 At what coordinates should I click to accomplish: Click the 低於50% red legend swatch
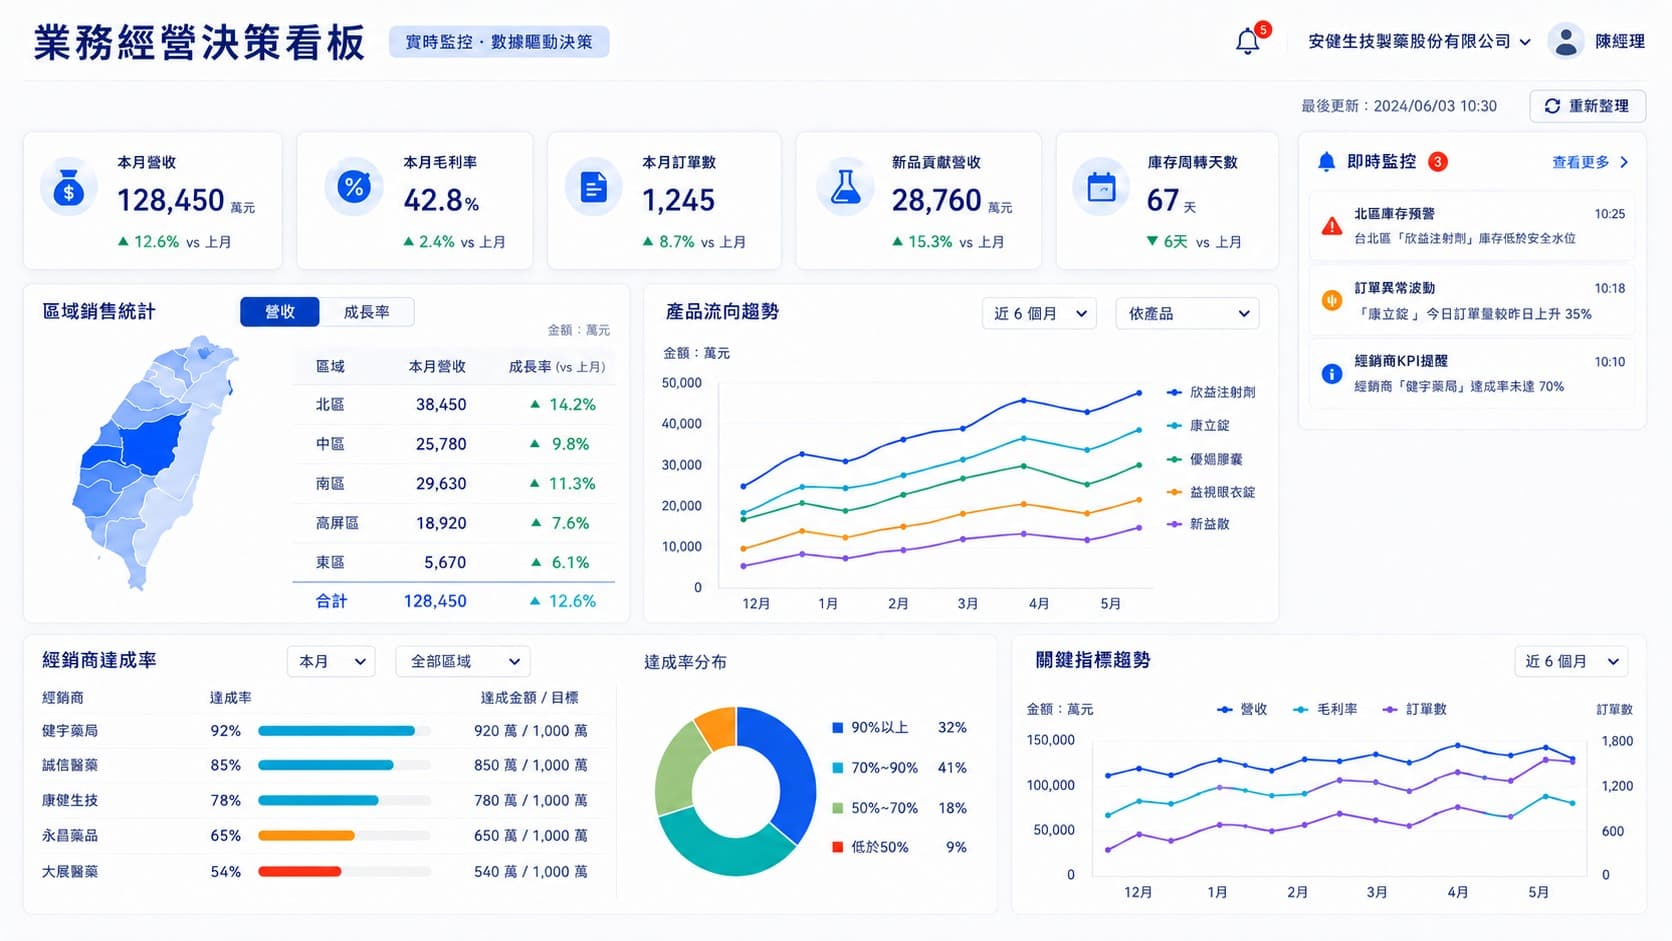[838, 847]
